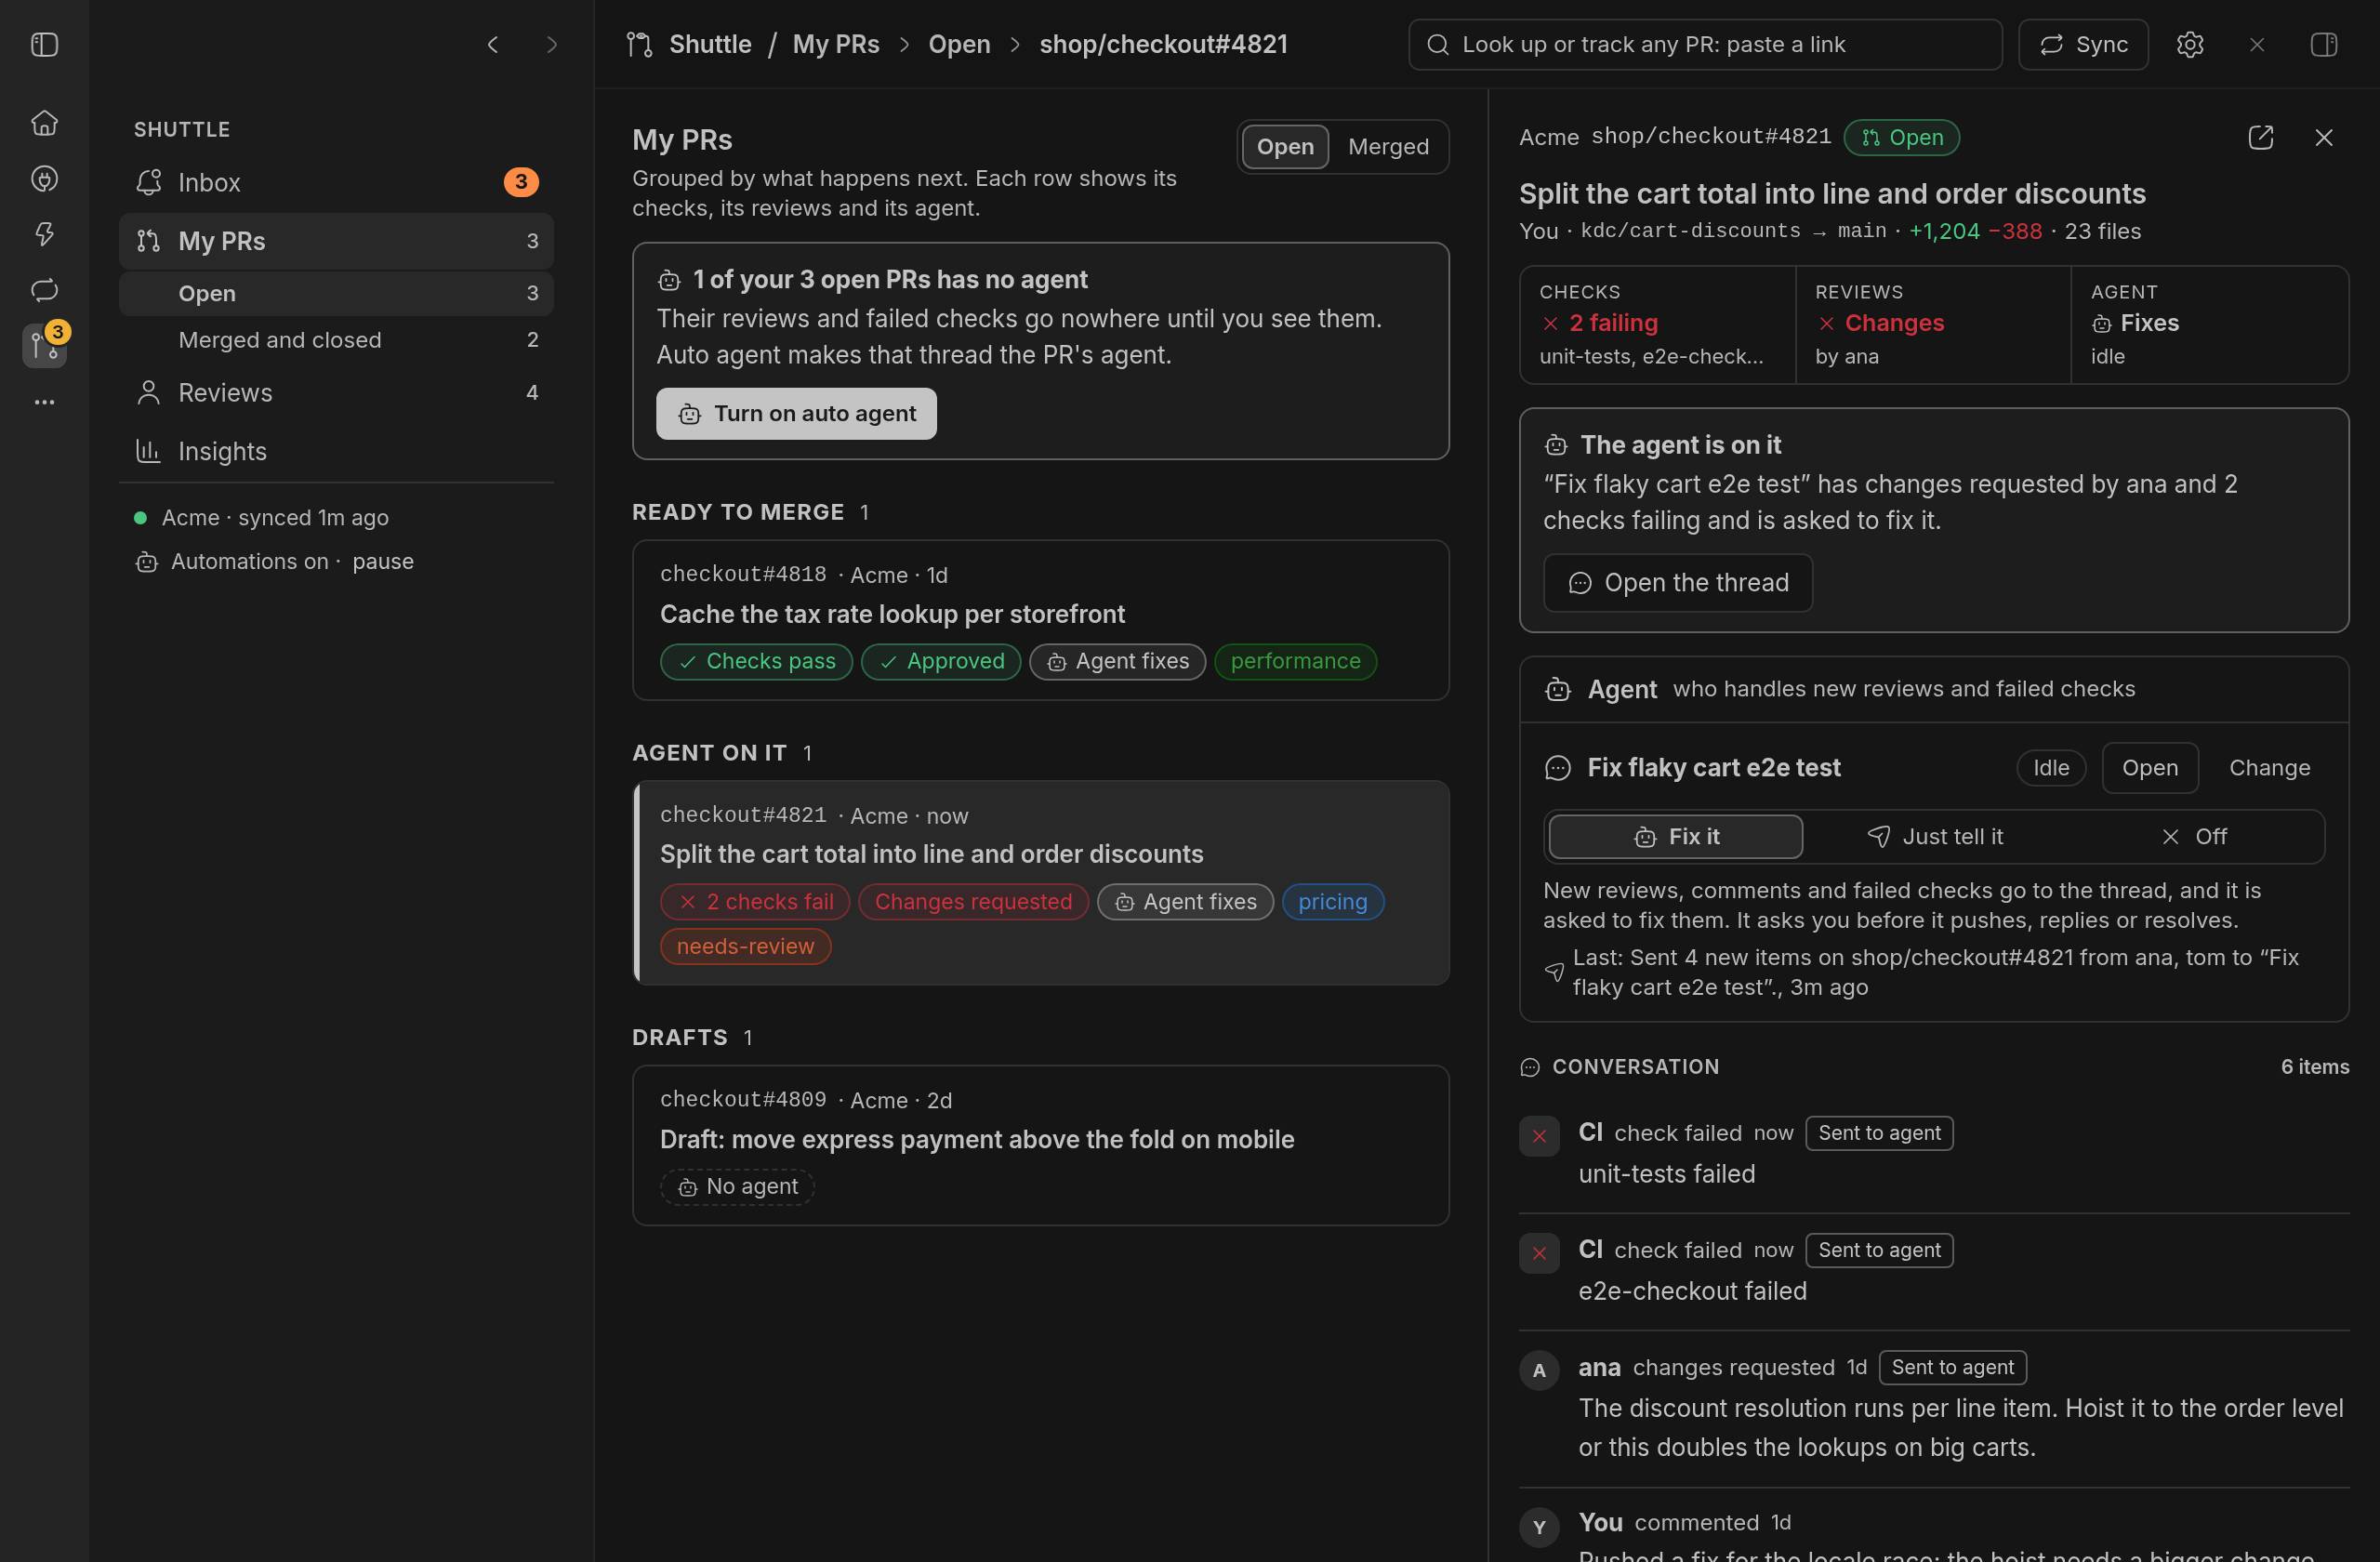
Task: Select the pull request rail icon with badge
Action: 44,345
